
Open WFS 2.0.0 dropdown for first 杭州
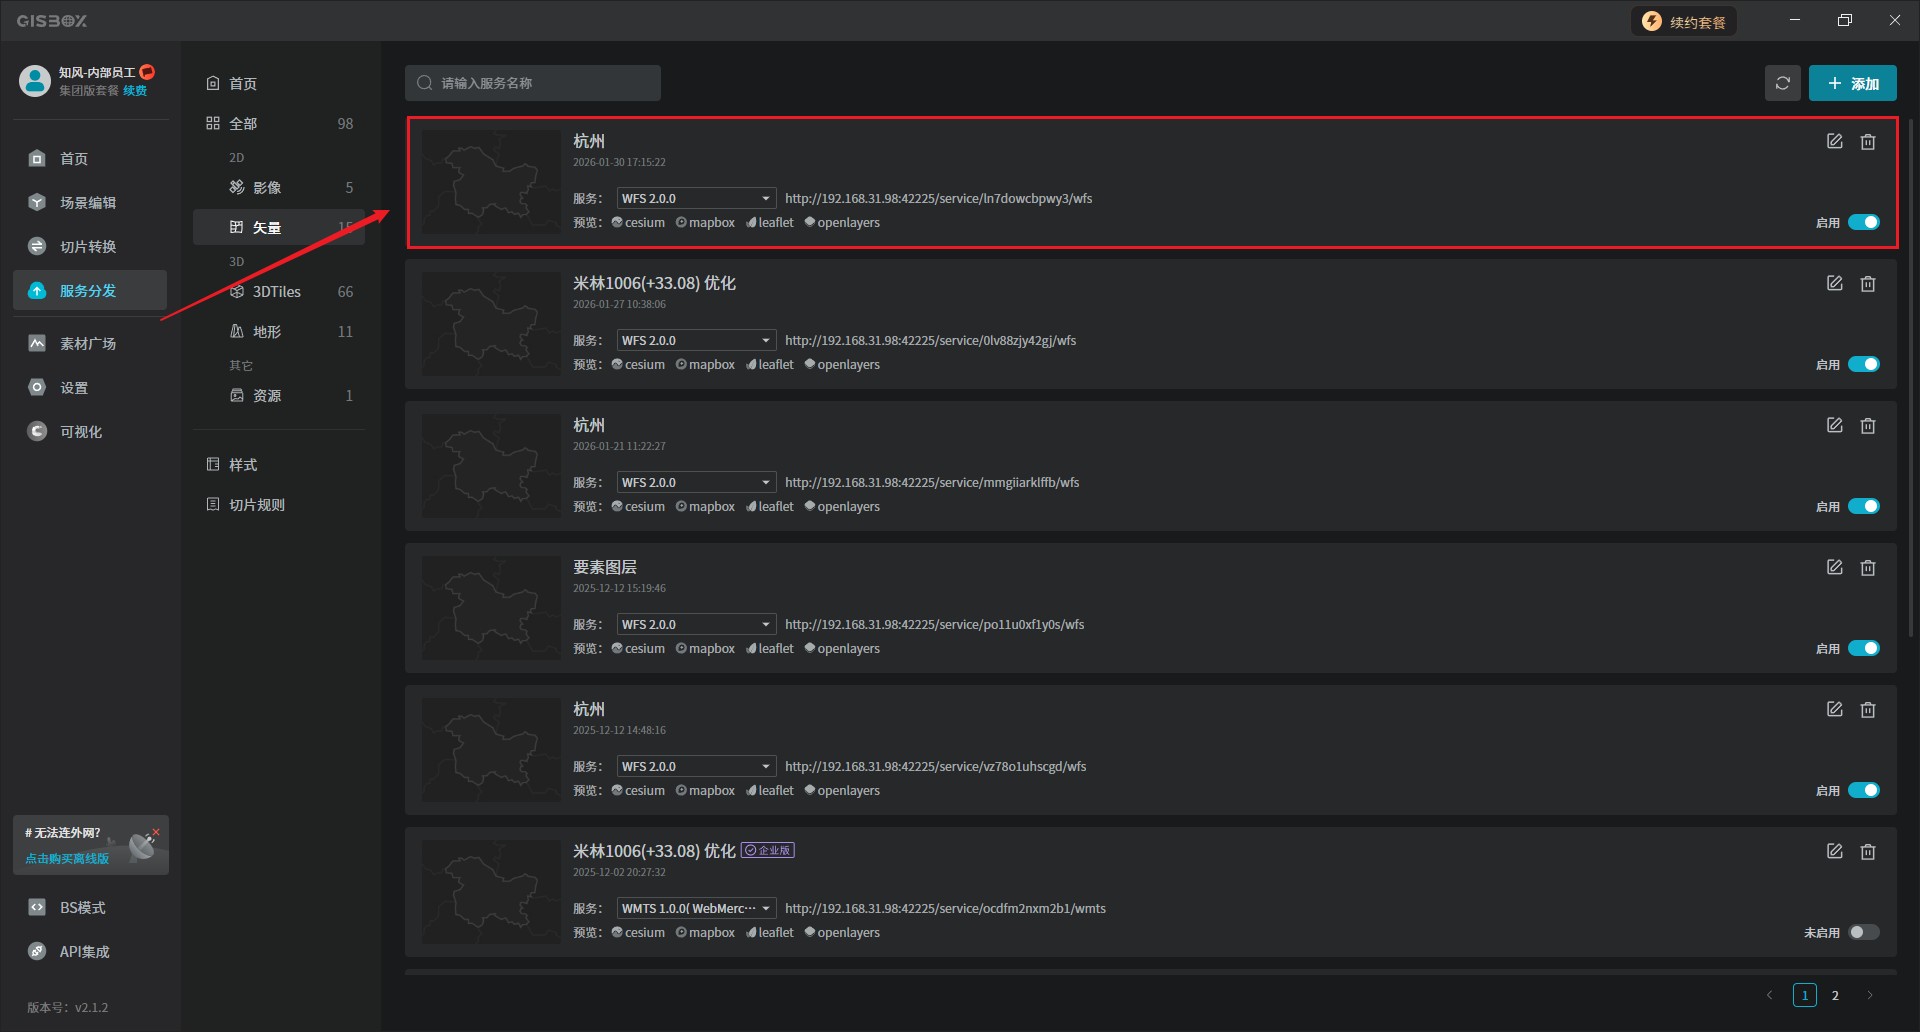[696, 199]
